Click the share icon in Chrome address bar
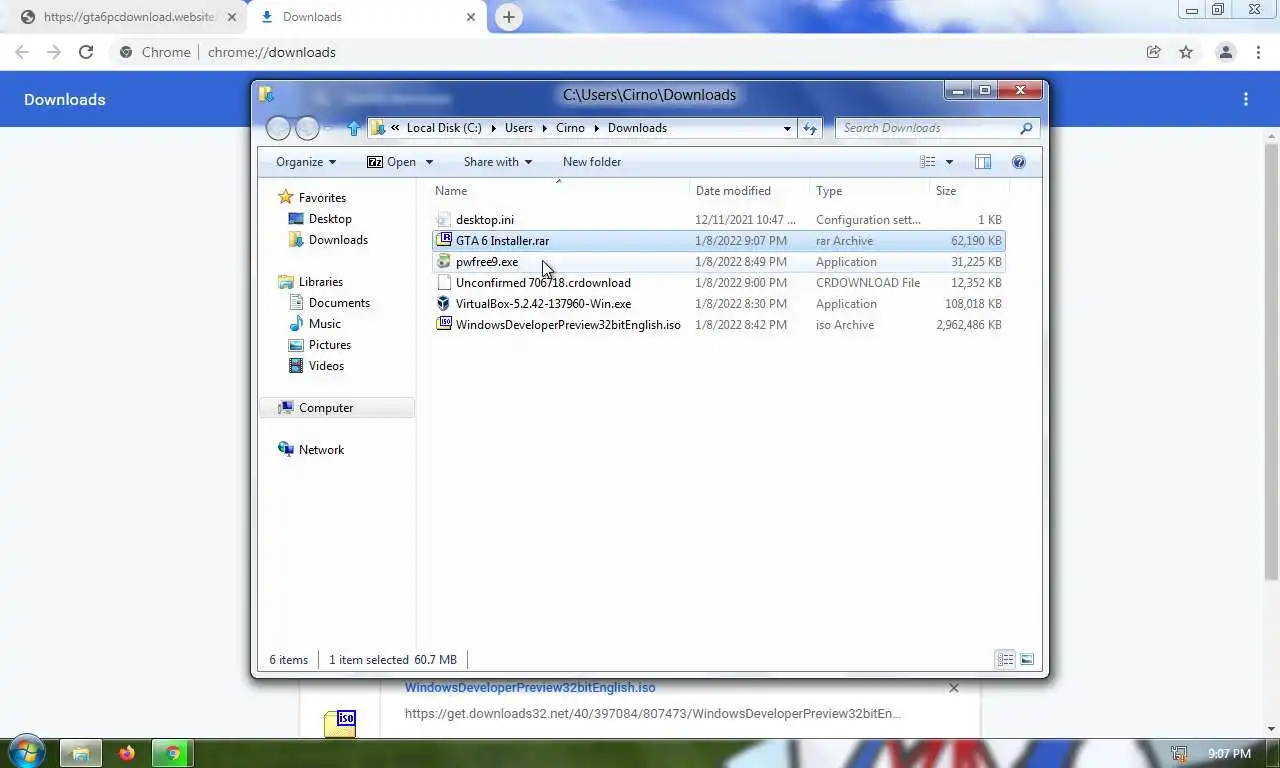Image resolution: width=1280 pixels, height=768 pixels. tap(1154, 52)
